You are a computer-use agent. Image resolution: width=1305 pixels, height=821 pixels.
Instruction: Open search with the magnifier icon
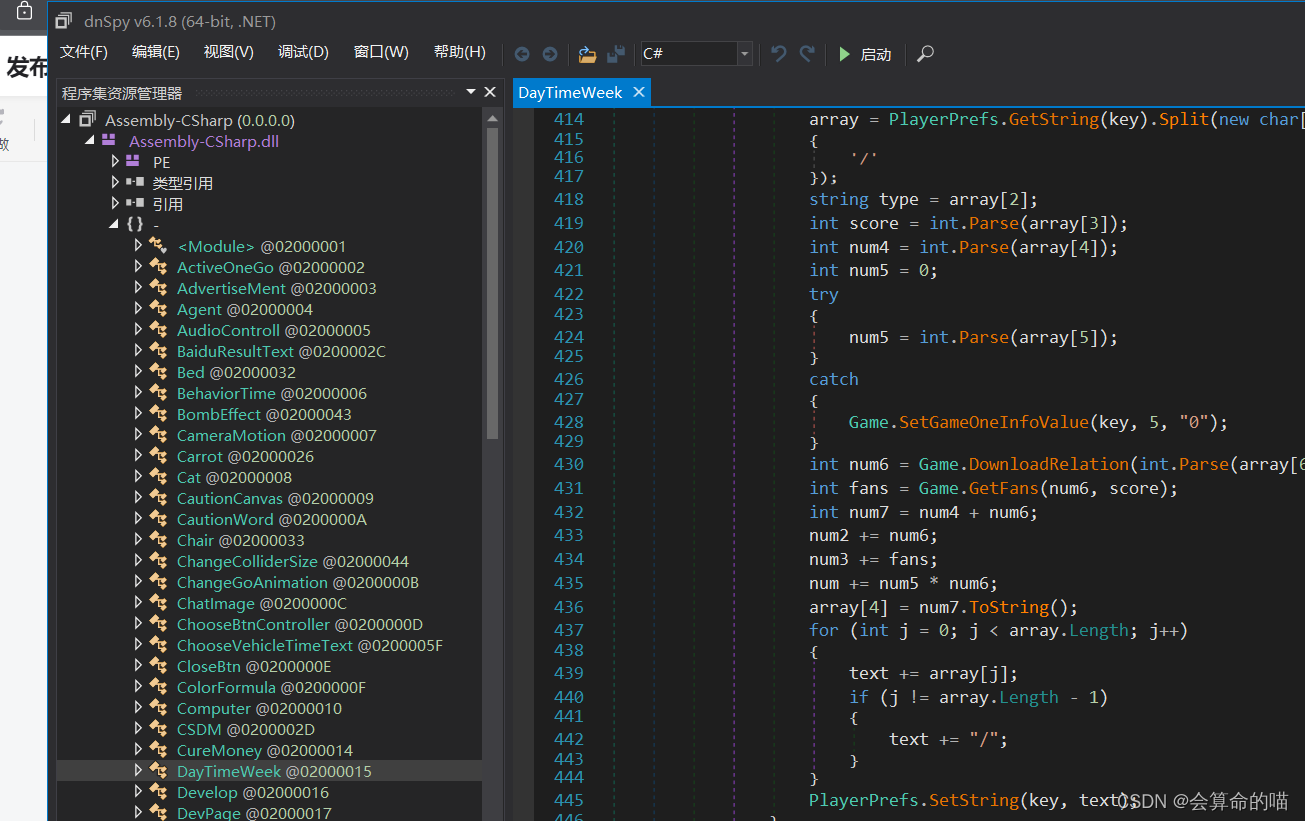click(x=925, y=54)
